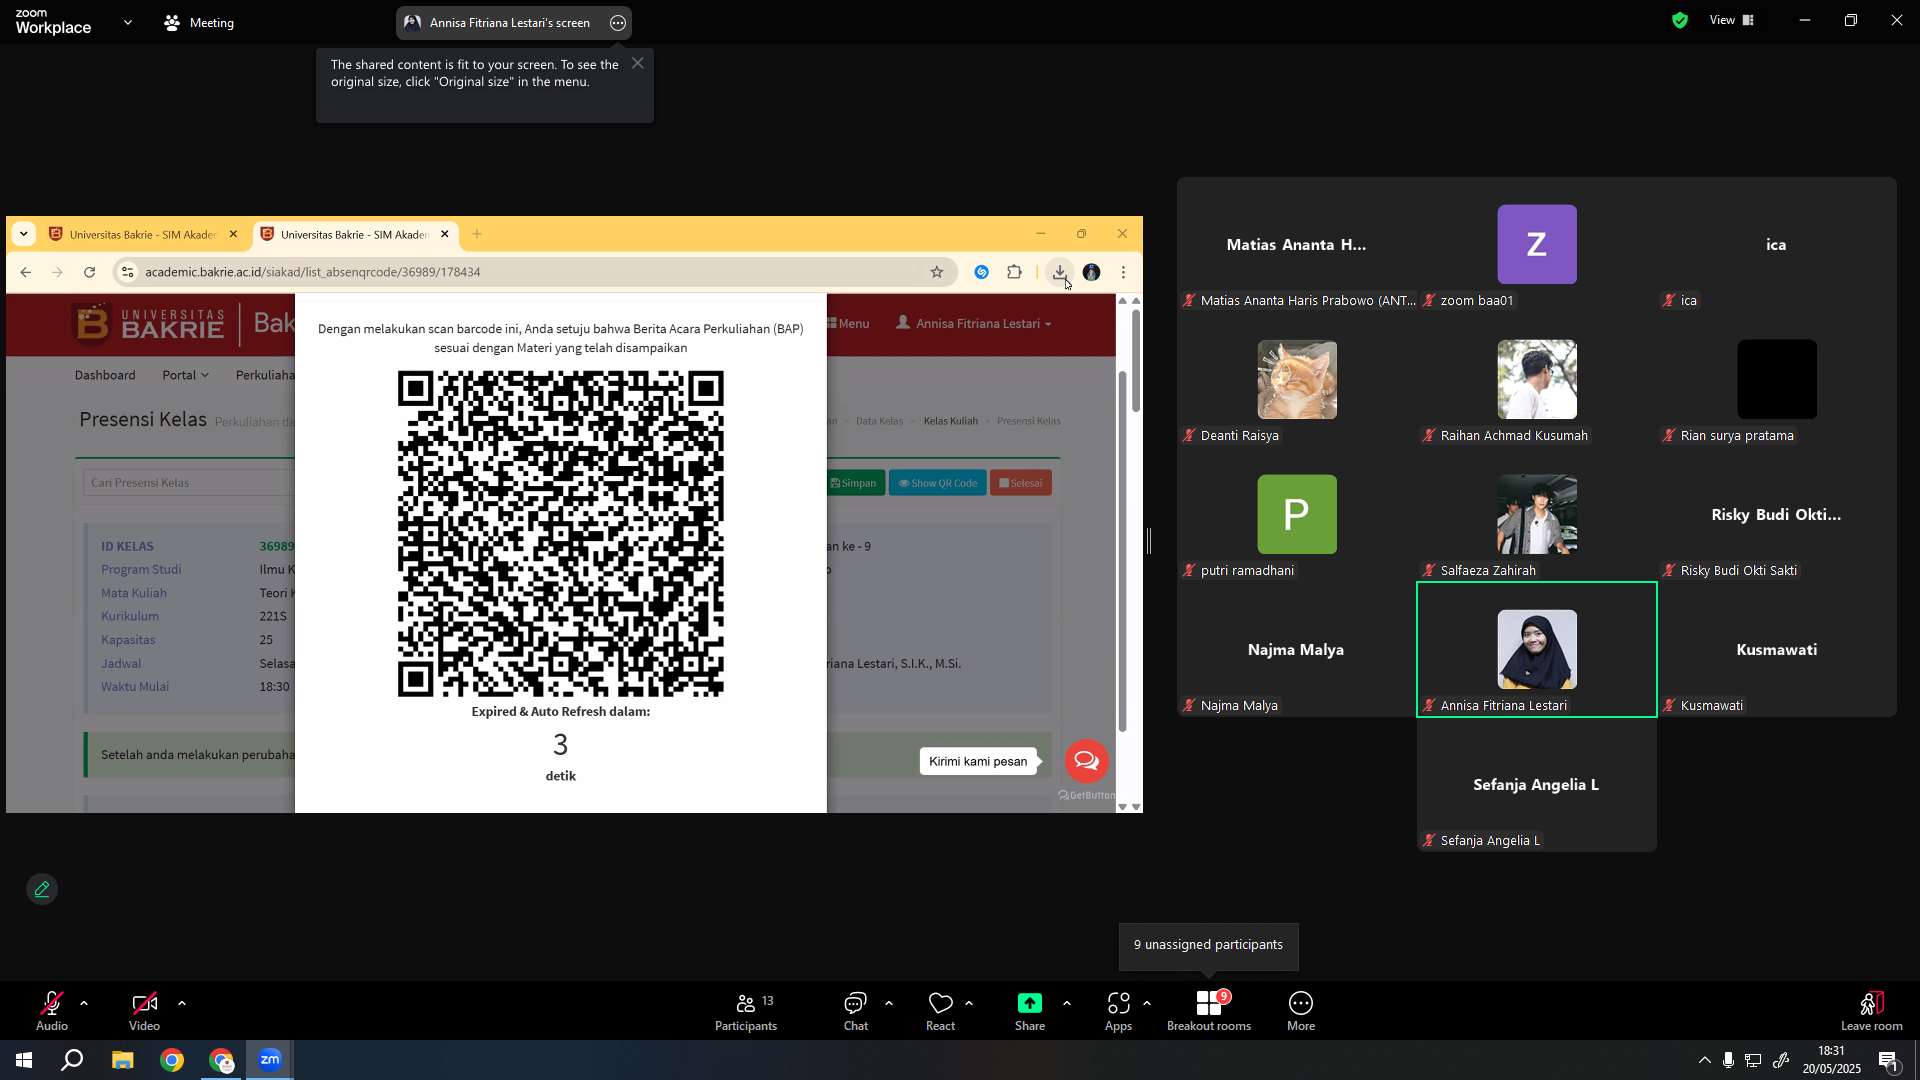The image size is (1920, 1080).
Task: Expand Apps options arrow
Action: 1147,1003
